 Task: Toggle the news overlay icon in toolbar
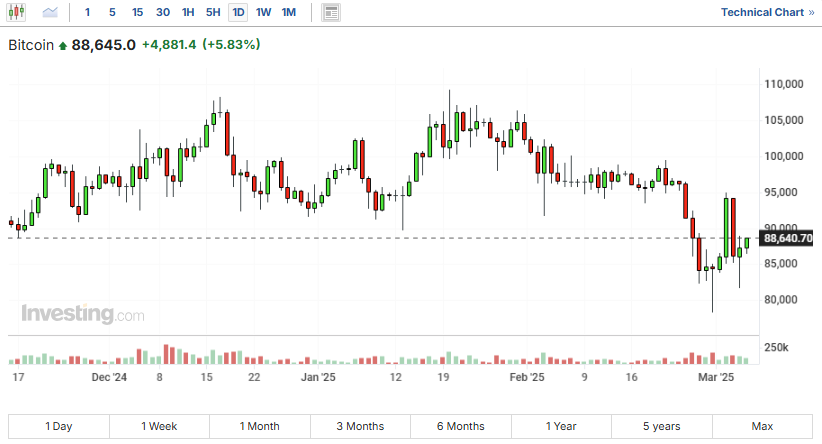331,12
